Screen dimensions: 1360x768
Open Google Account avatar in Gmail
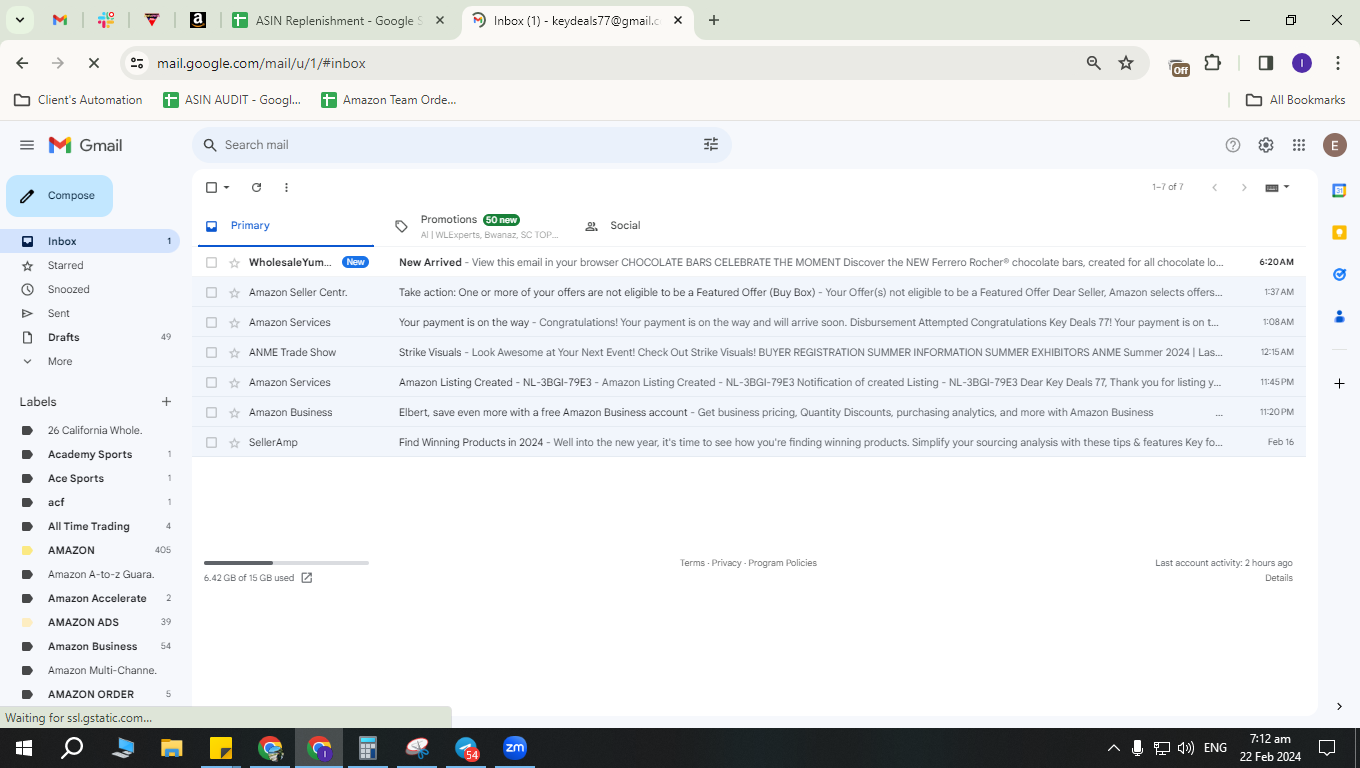coord(1335,145)
